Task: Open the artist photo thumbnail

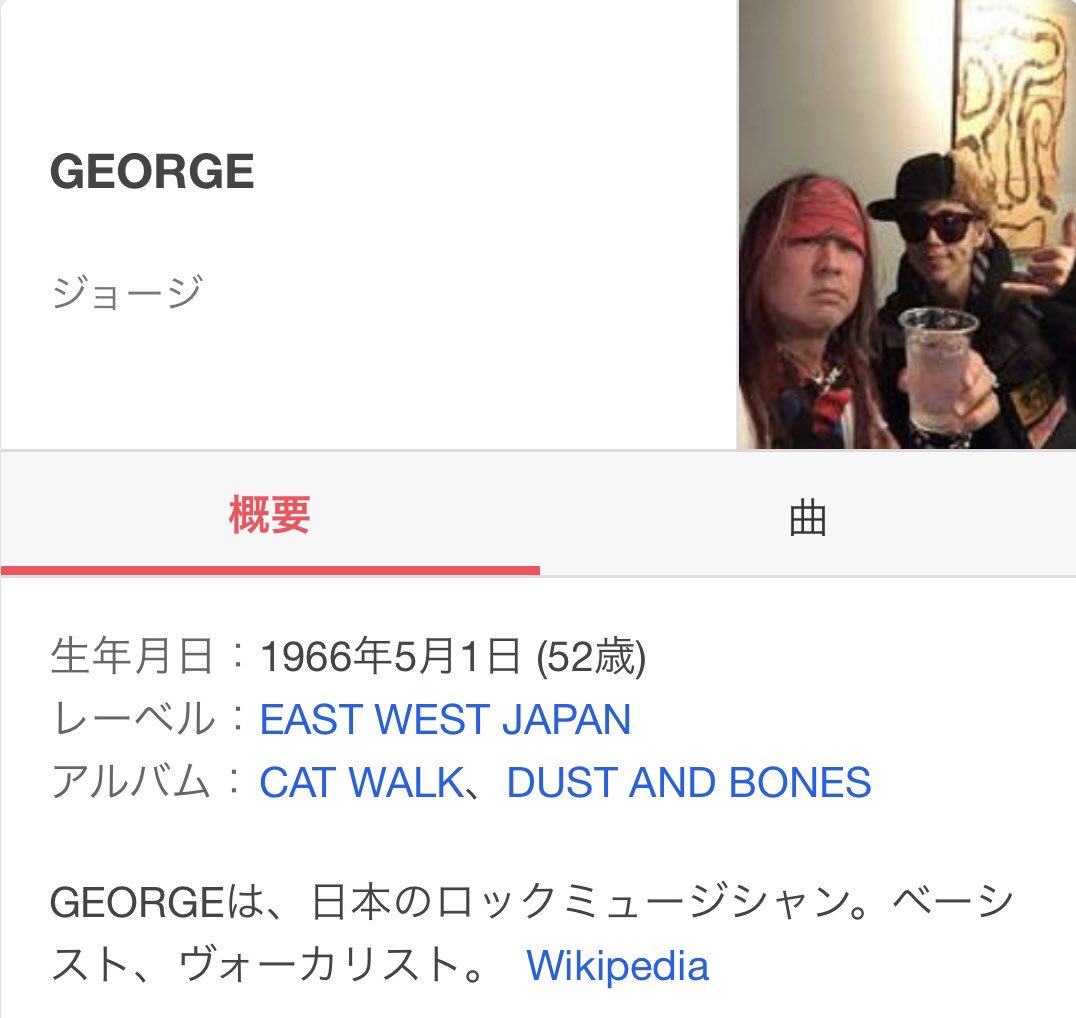Action: [x=907, y=224]
